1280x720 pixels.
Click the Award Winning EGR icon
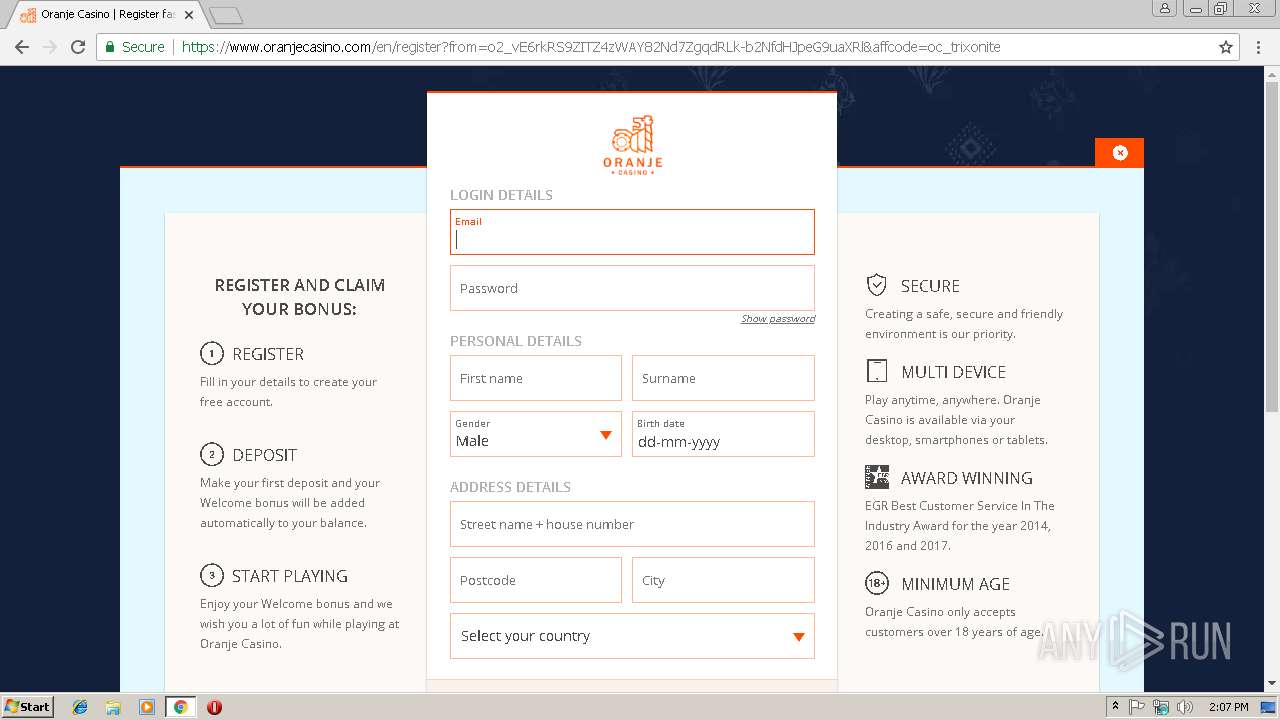point(876,477)
